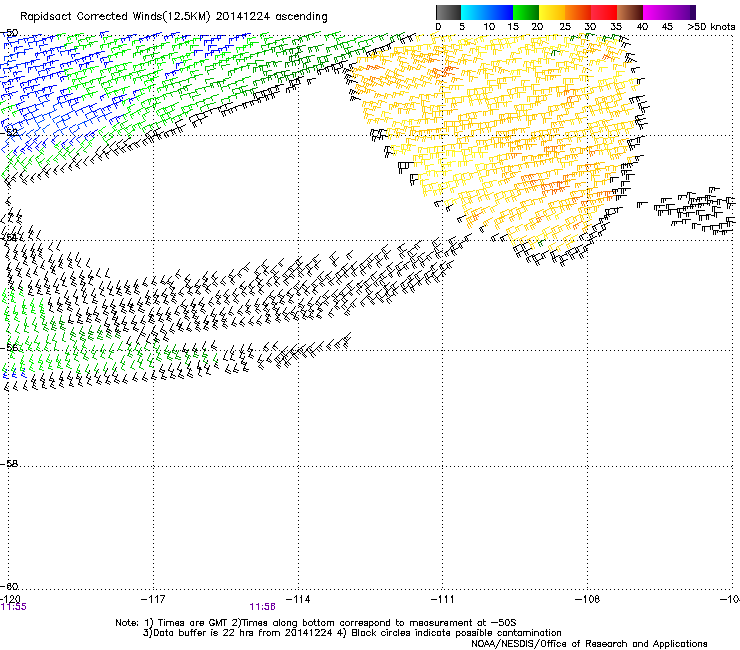
Task: Click the legend label '40'
Action: [642, 27]
